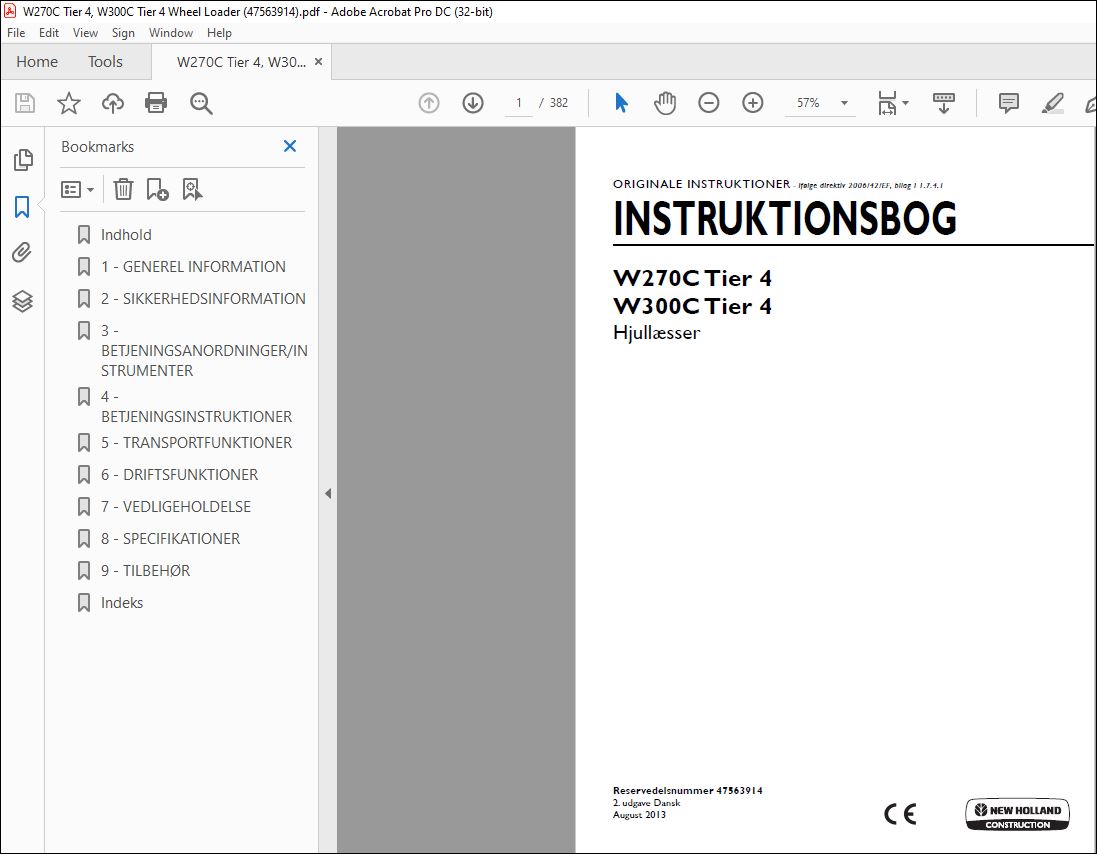Click the 57% zoom value field
This screenshot has width=1097, height=854.
(x=808, y=103)
